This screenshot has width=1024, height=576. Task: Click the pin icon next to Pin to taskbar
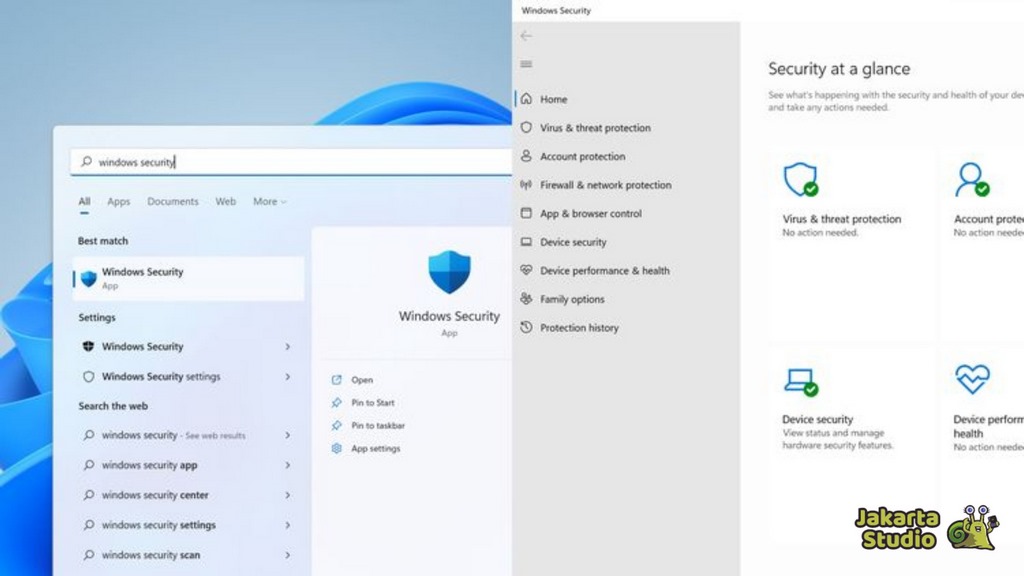336,425
